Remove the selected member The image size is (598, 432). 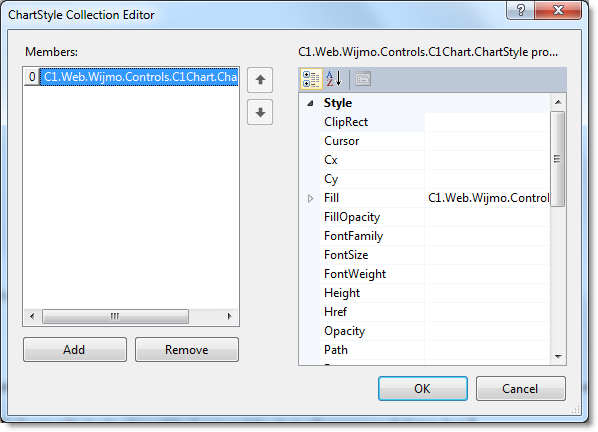tap(187, 349)
